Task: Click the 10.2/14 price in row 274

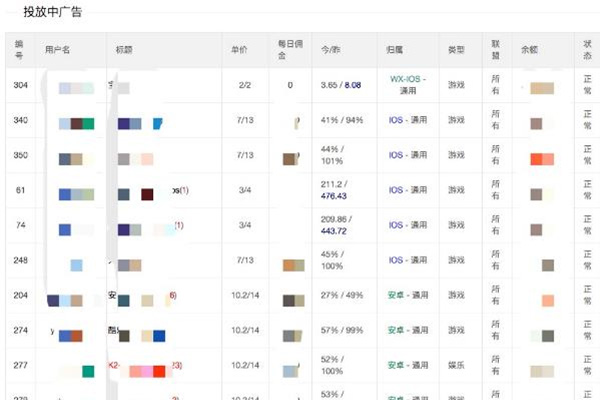Action: 245,331
